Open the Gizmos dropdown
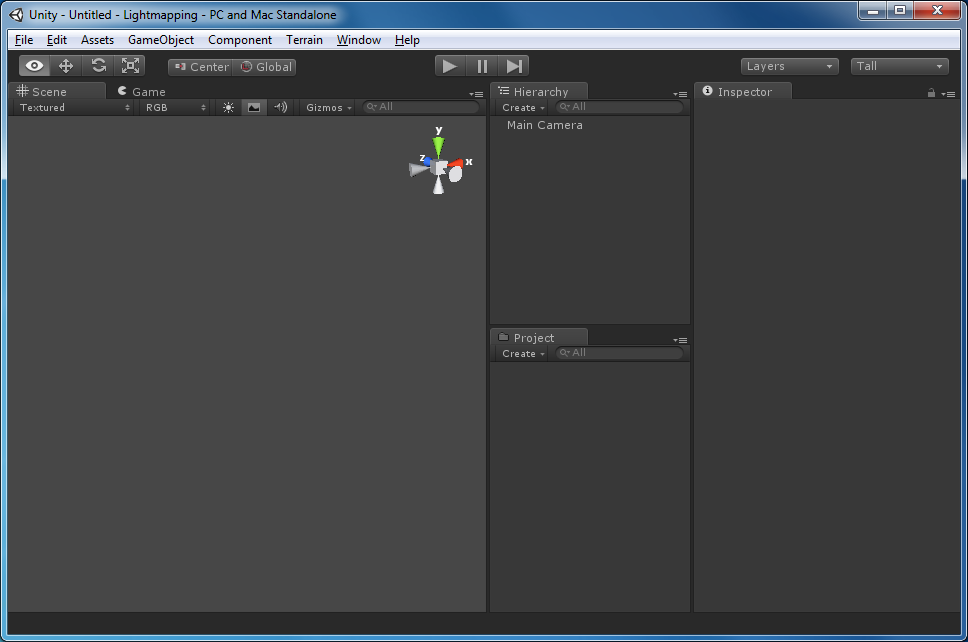Image resolution: width=968 pixels, height=642 pixels. (328, 107)
